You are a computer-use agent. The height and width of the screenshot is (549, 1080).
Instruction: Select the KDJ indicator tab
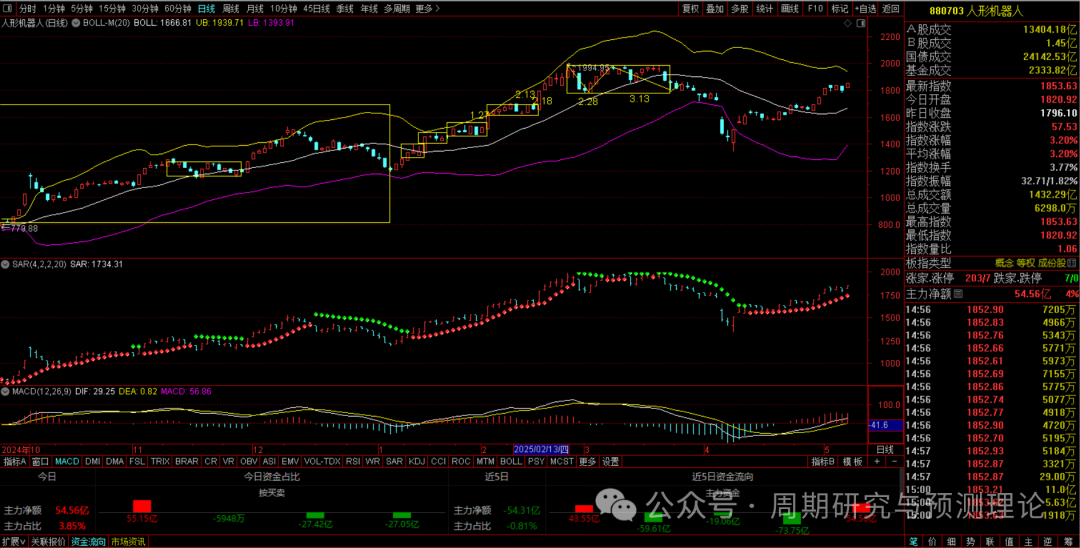tap(417, 462)
